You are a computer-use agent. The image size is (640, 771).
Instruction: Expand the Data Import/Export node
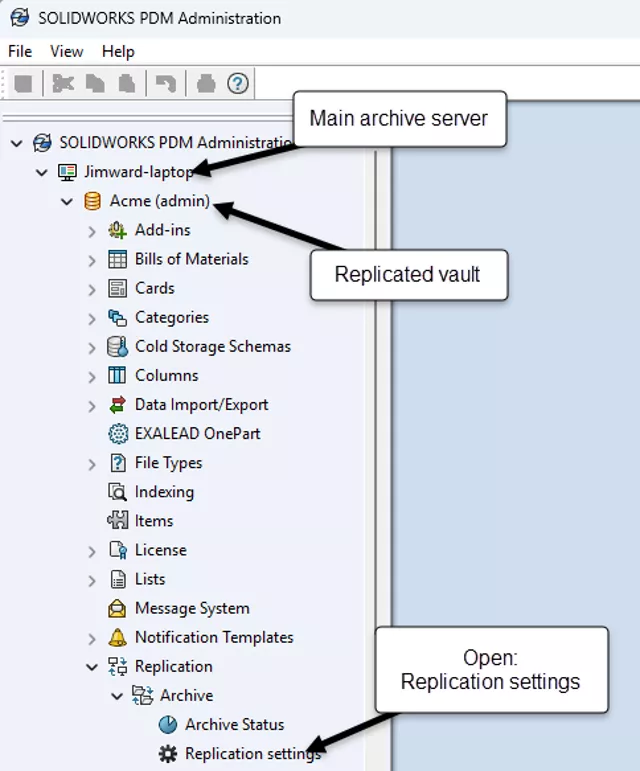coord(92,406)
